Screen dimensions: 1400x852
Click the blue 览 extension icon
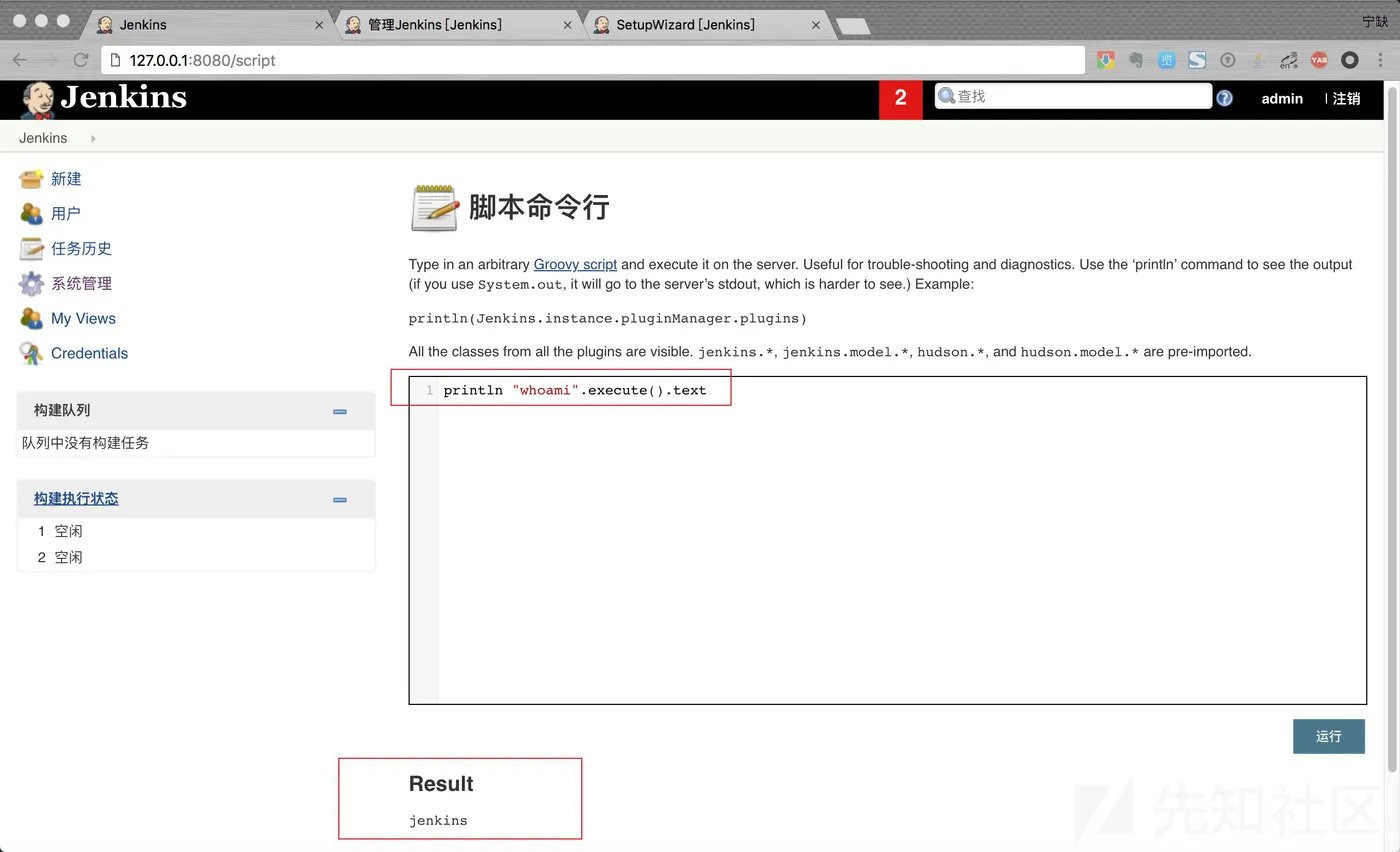pos(1166,60)
